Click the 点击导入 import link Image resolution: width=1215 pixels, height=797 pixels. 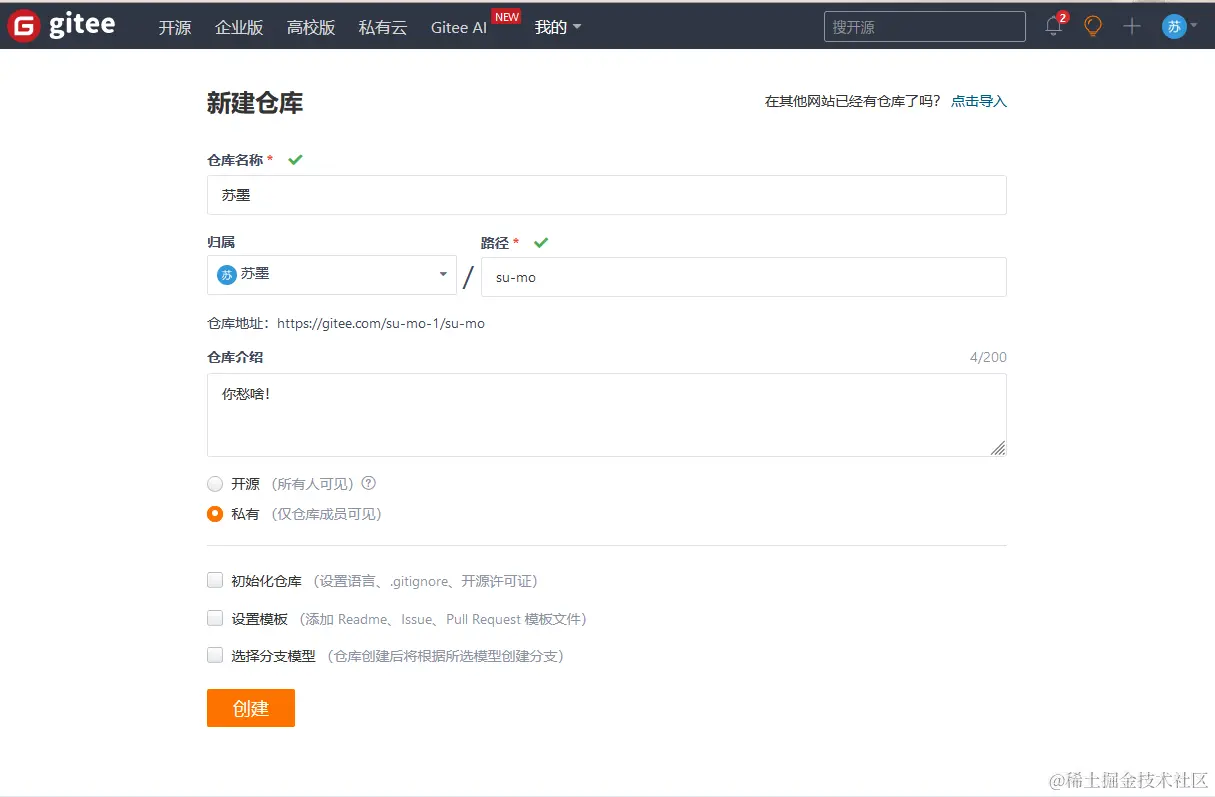(978, 100)
